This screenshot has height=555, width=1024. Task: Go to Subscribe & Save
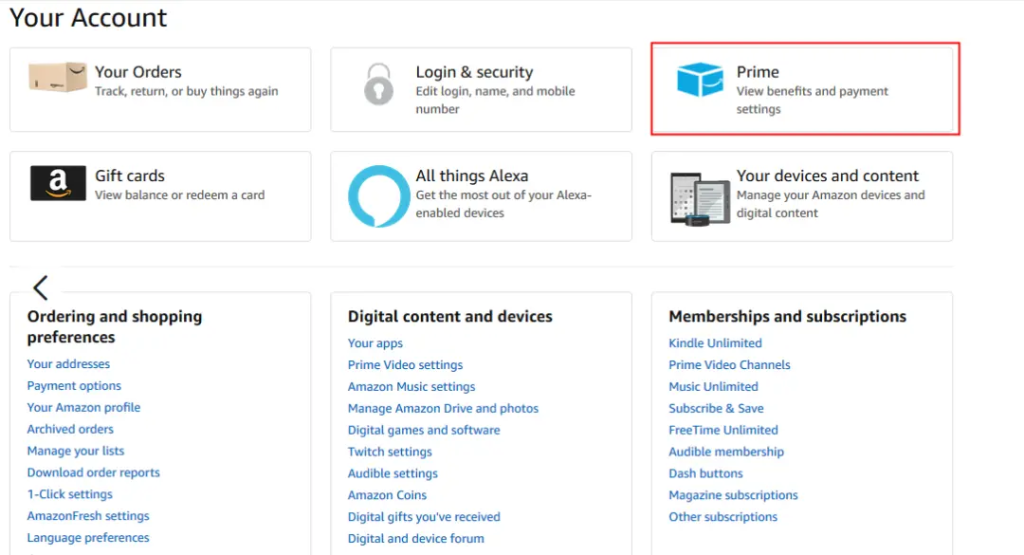pyautogui.click(x=716, y=408)
